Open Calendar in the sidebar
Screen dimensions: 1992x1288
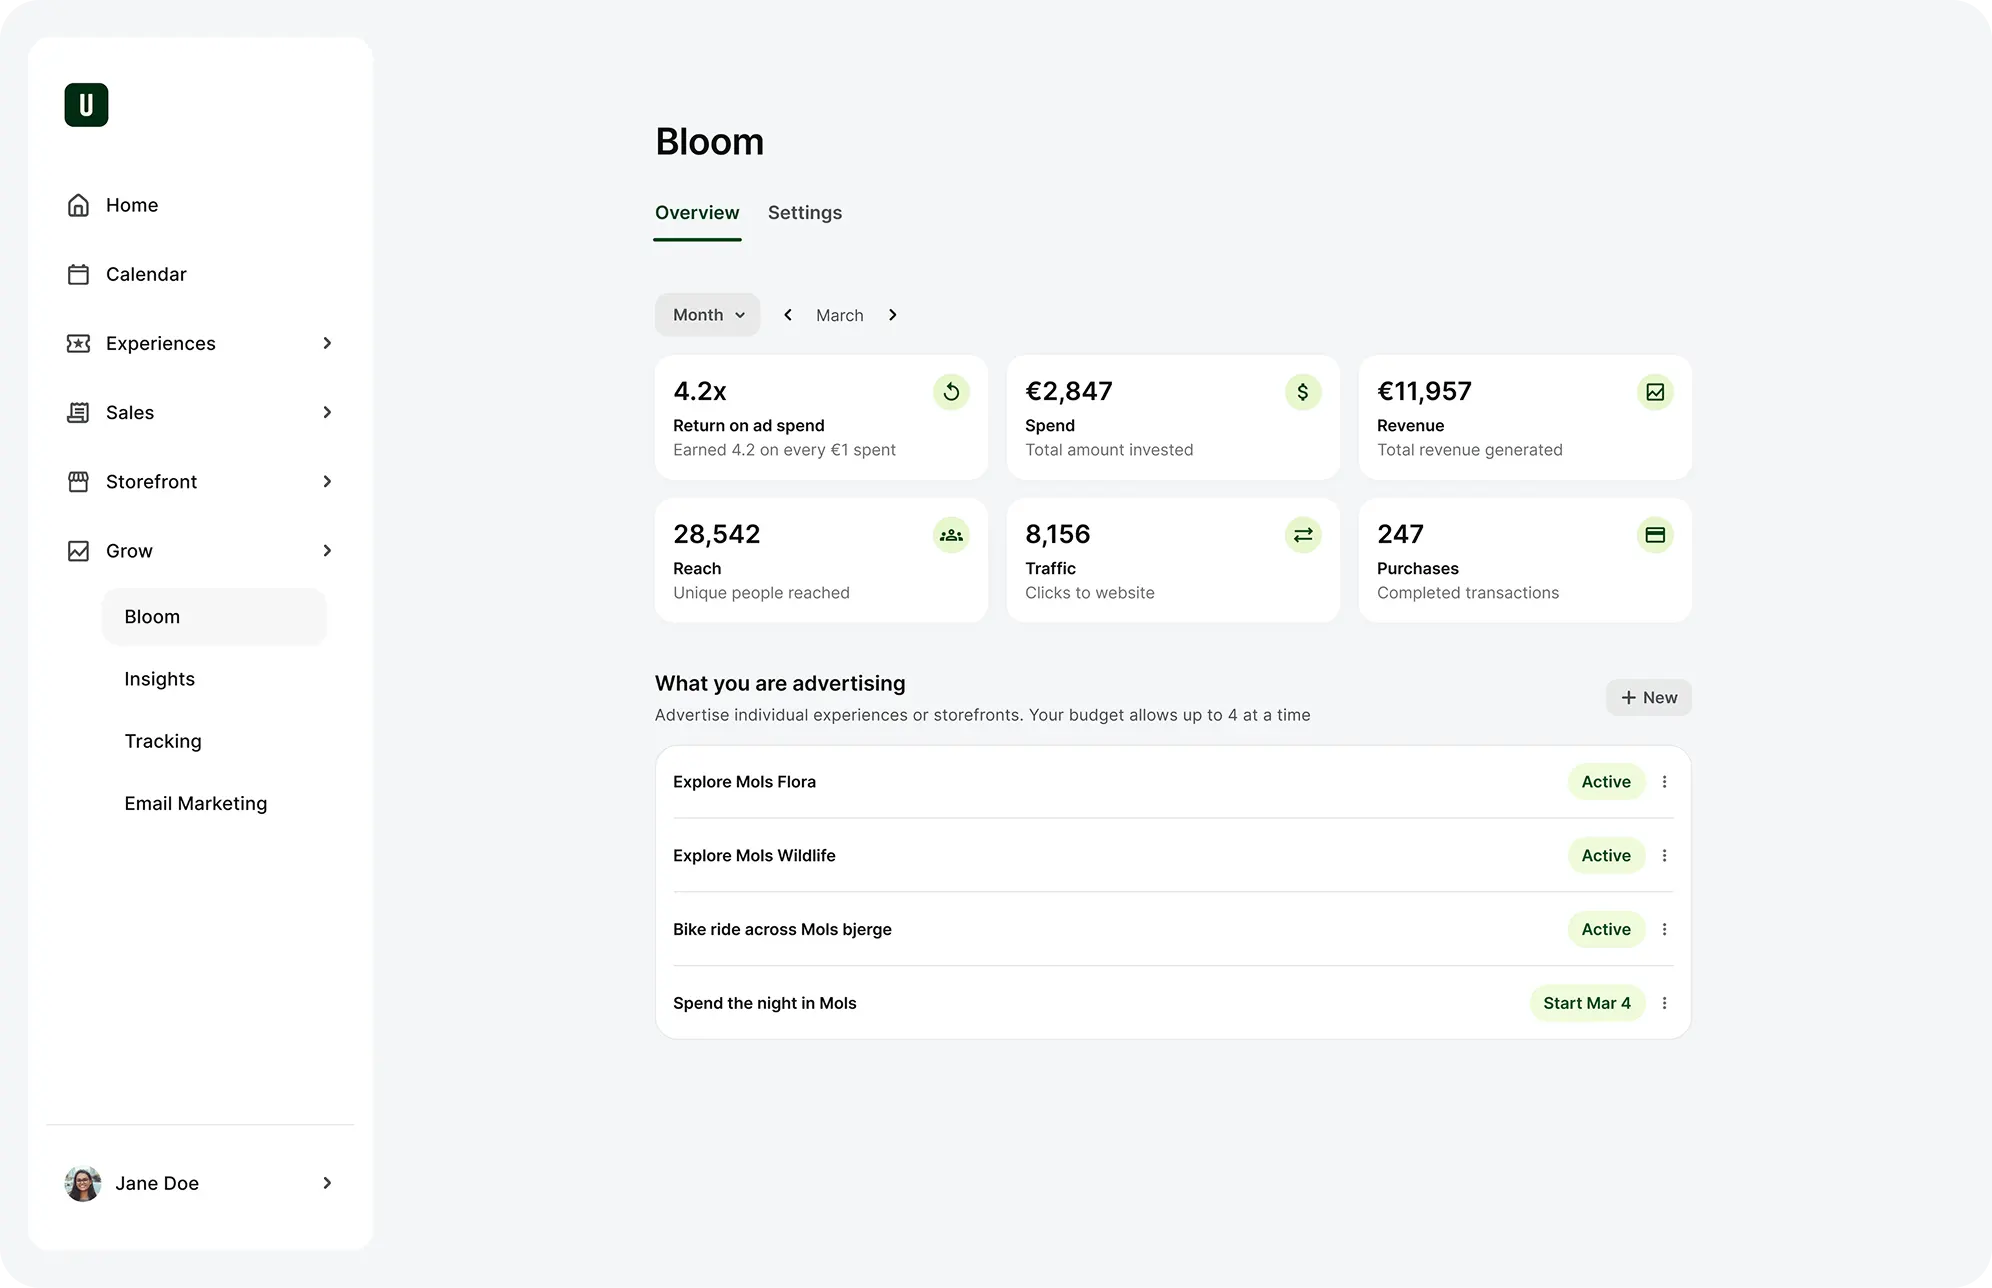[145, 274]
